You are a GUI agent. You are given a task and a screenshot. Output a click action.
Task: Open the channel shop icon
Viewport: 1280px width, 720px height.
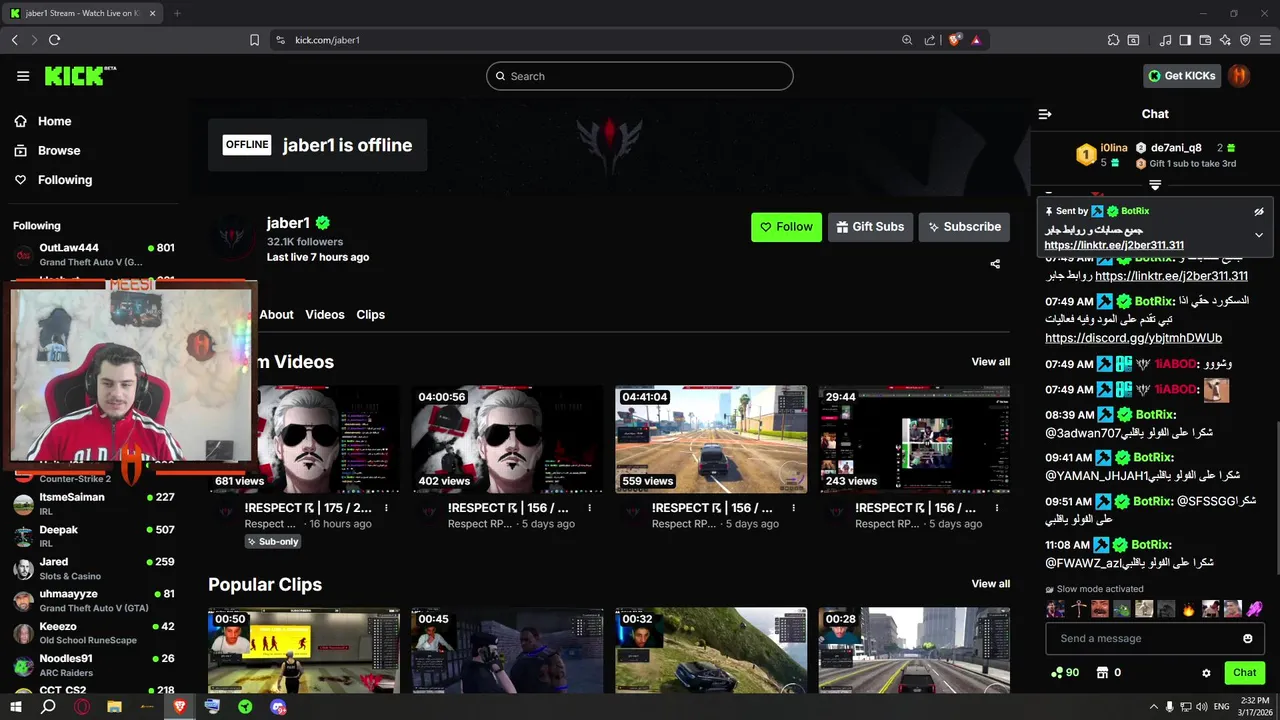point(1103,673)
